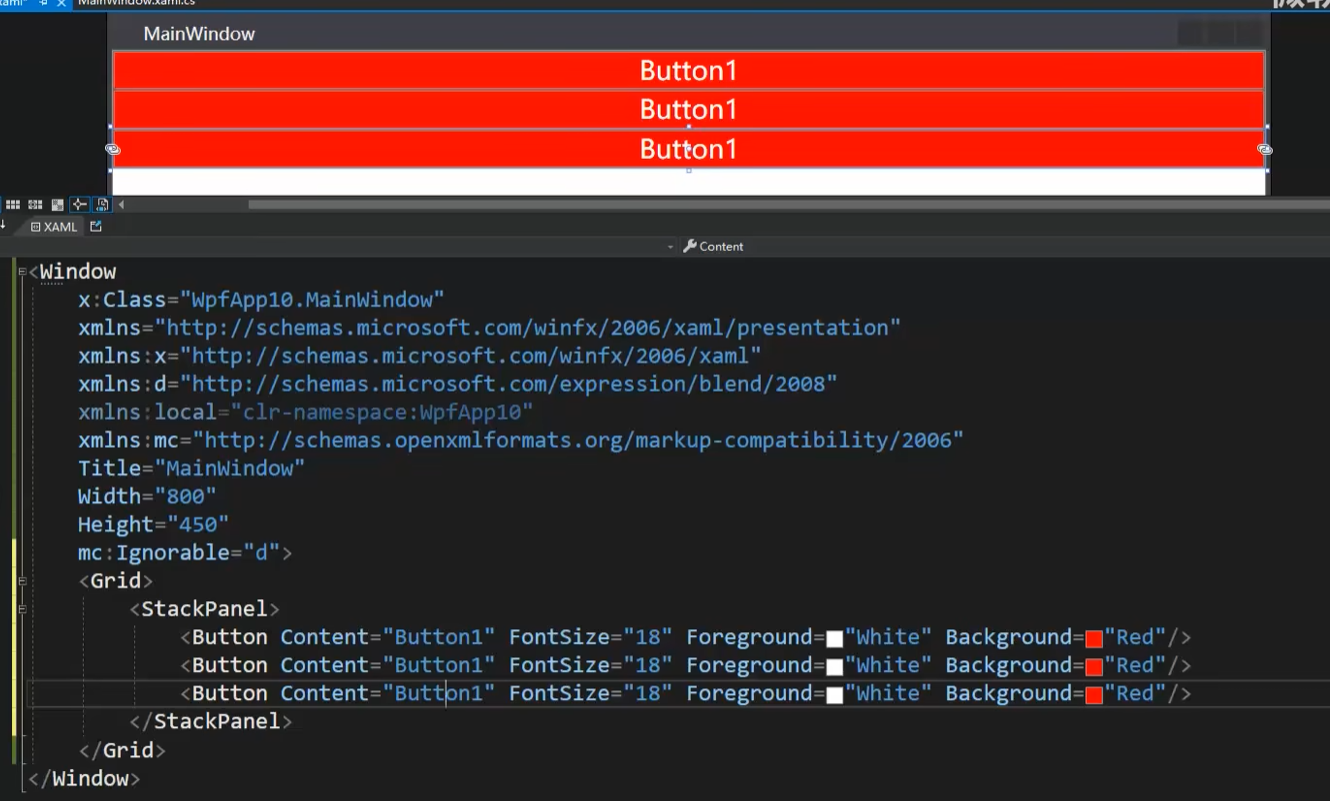Click the top Button1 in the designer
1330x801 pixels.
688,69
